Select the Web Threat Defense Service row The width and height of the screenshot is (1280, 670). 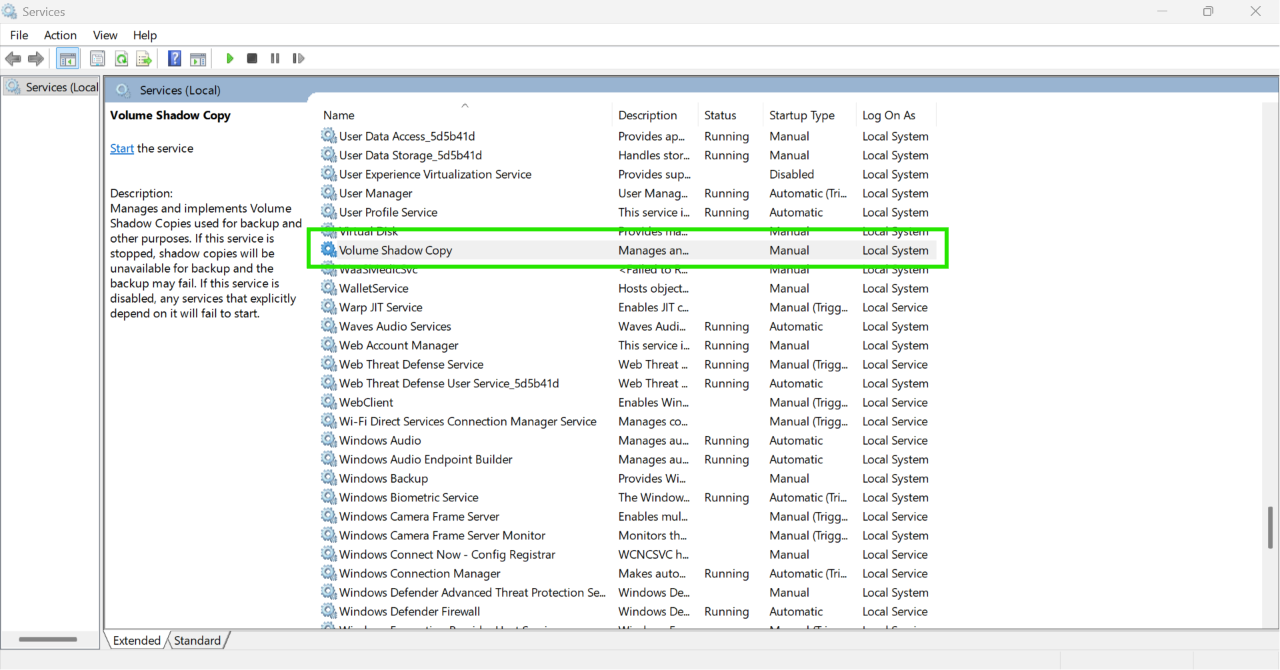[627, 364]
